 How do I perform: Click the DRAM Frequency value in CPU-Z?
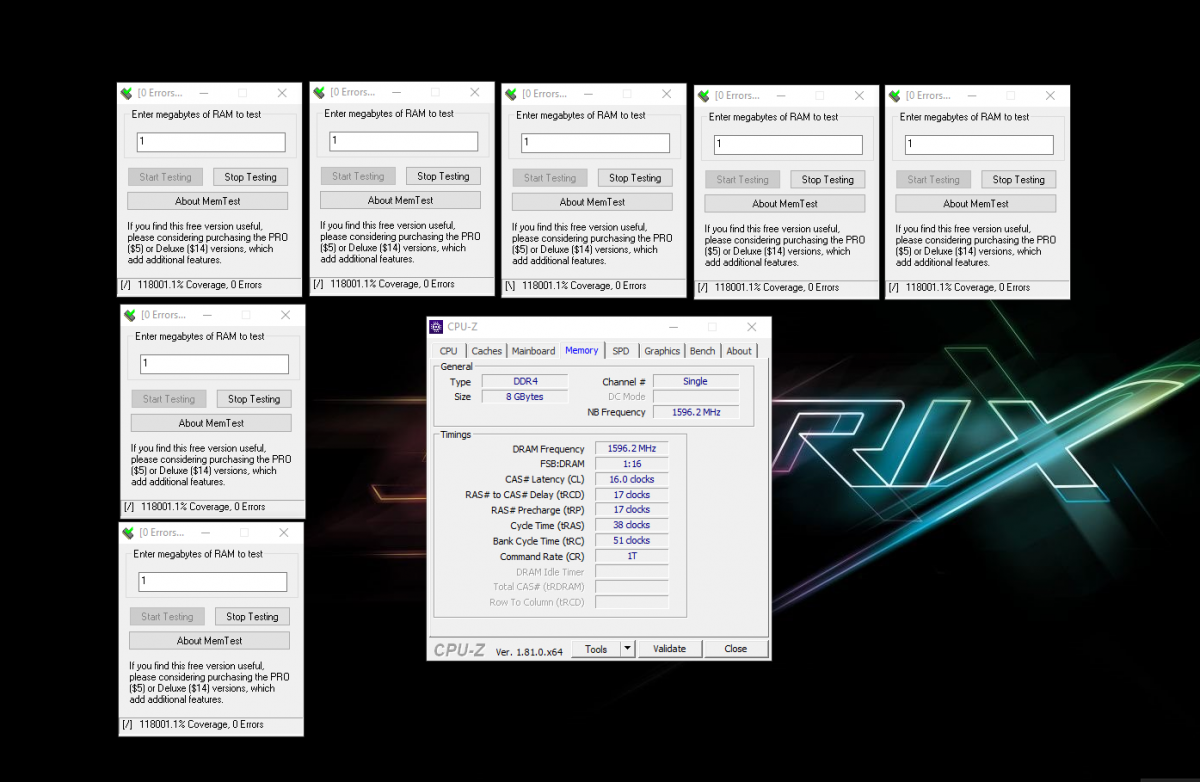pos(632,449)
